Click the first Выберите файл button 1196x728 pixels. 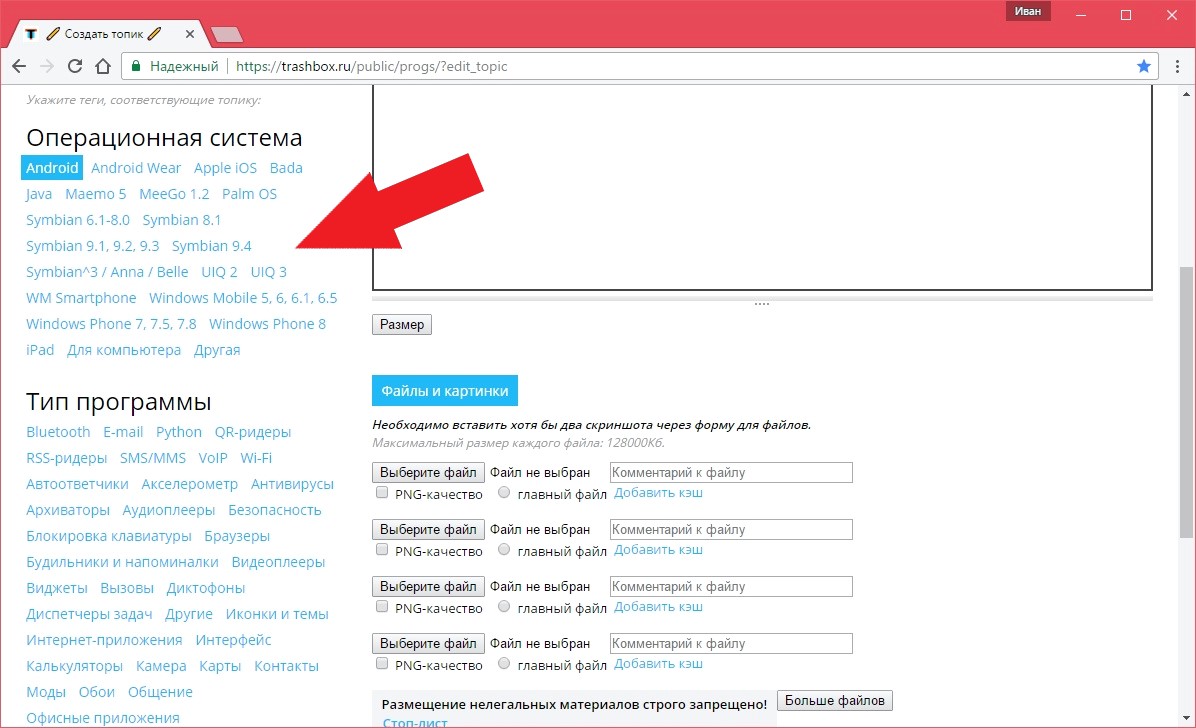(428, 472)
